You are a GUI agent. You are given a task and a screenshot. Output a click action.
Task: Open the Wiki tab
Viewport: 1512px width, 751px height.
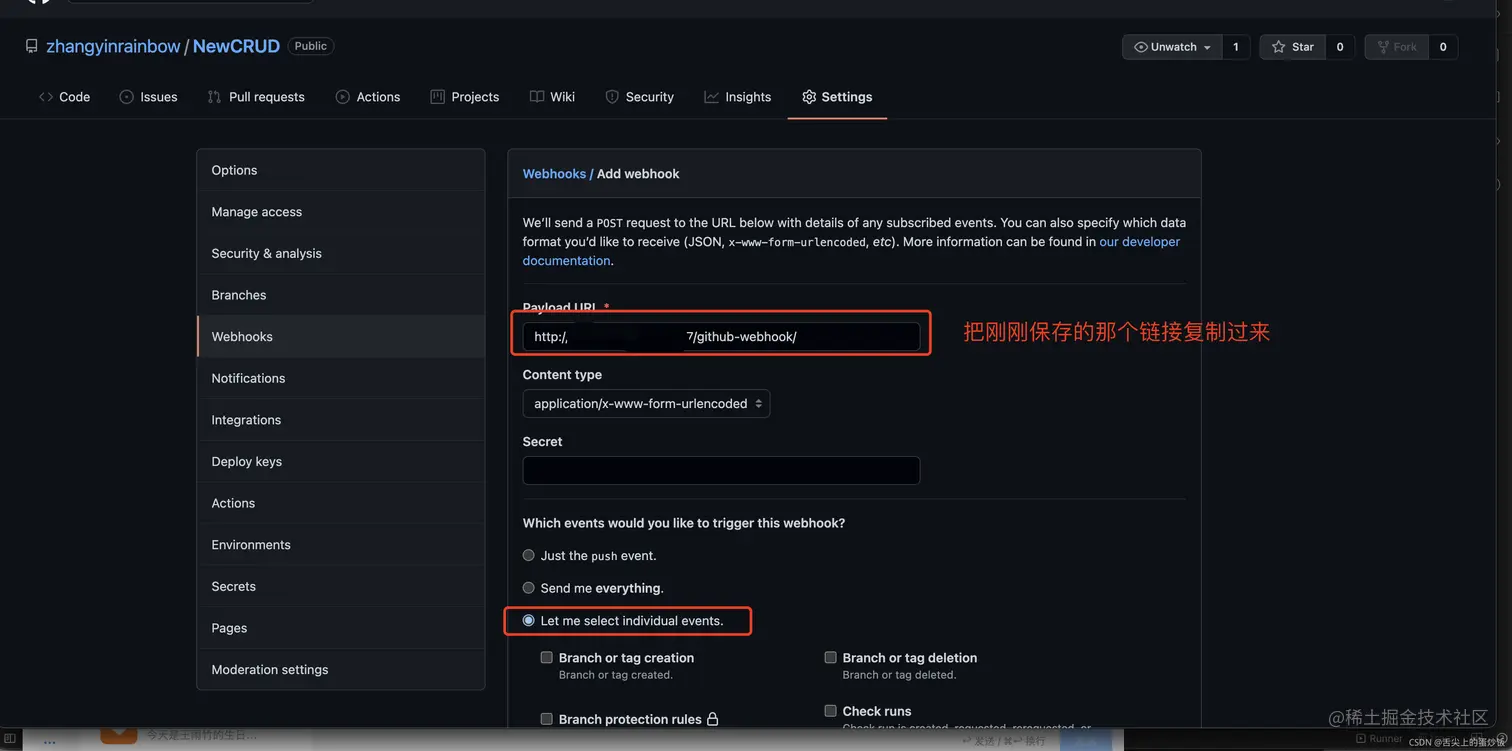pos(552,97)
